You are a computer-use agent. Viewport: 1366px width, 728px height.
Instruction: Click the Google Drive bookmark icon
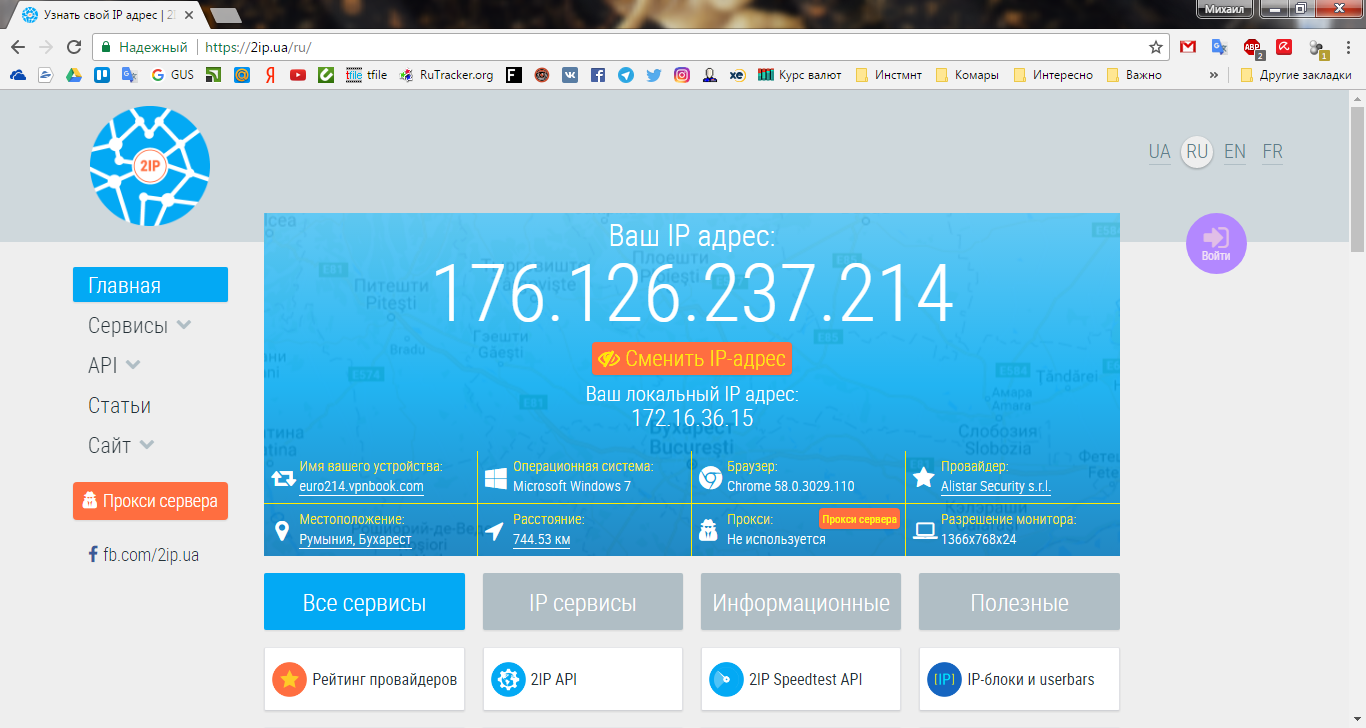(x=74, y=75)
